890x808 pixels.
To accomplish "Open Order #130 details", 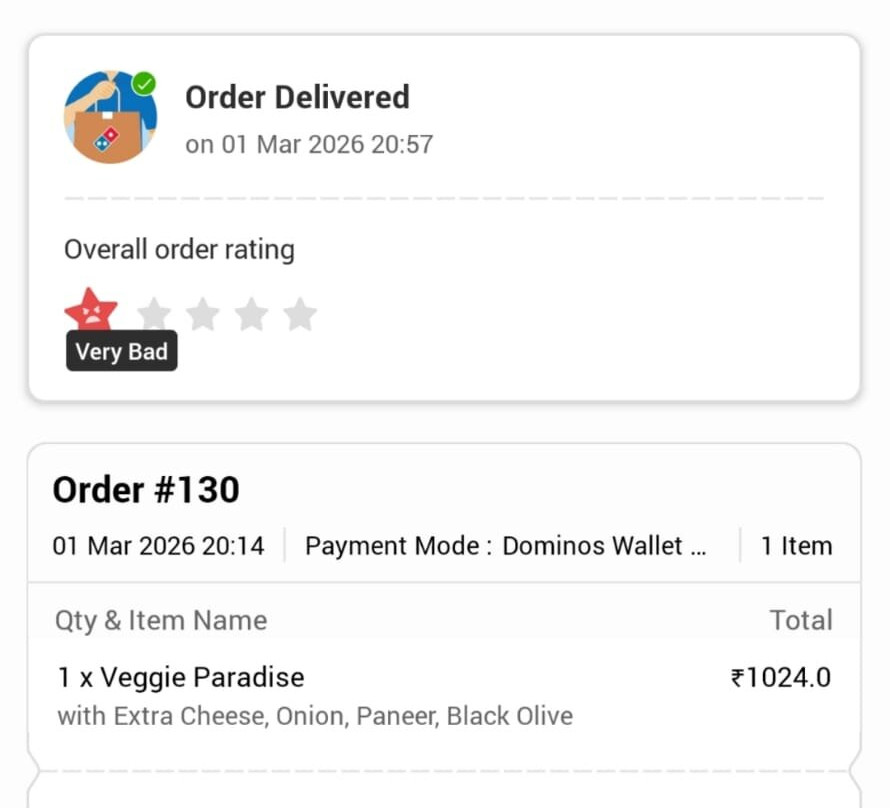I will point(146,490).
